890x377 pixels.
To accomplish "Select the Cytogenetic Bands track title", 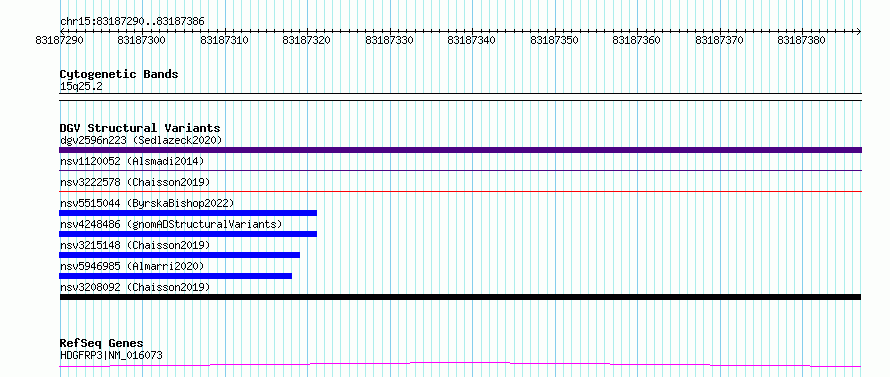I will [x=119, y=74].
